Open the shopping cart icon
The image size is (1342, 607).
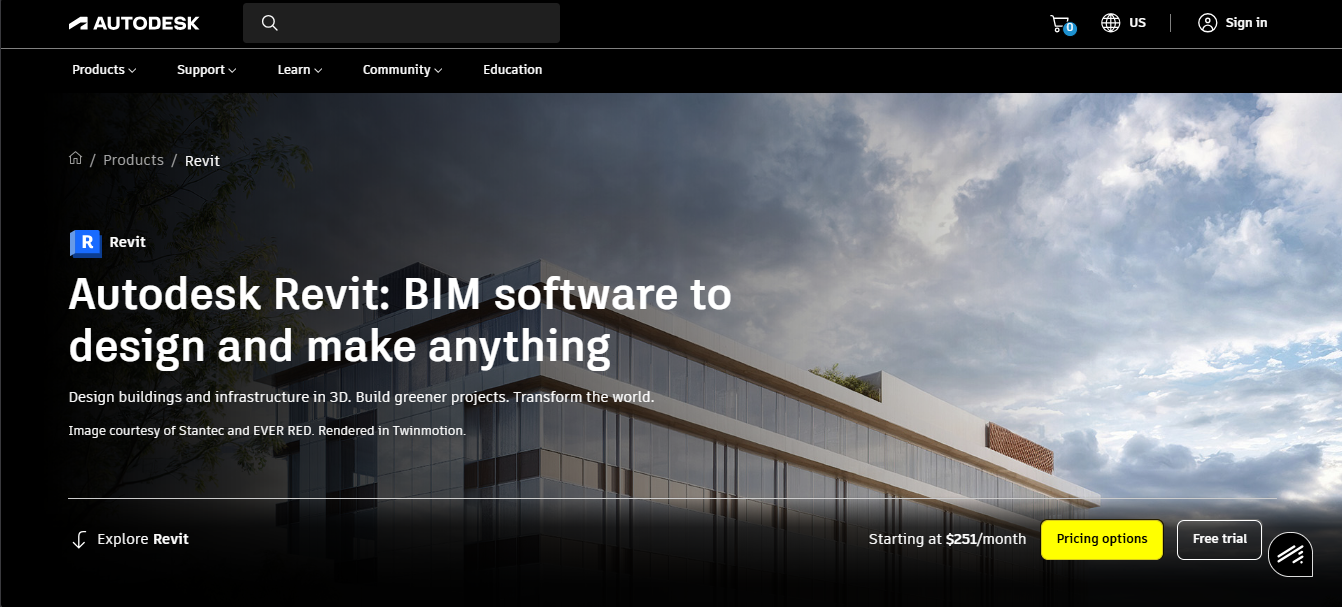tap(1059, 23)
